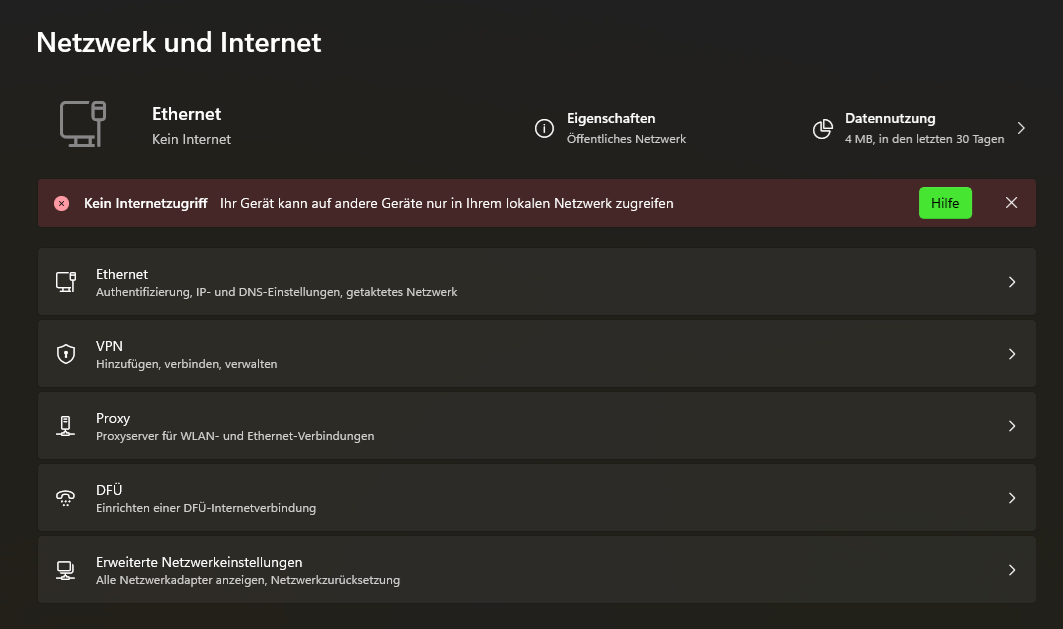Click the large Ethernet status icon
The width and height of the screenshot is (1063, 629).
pos(83,124)
